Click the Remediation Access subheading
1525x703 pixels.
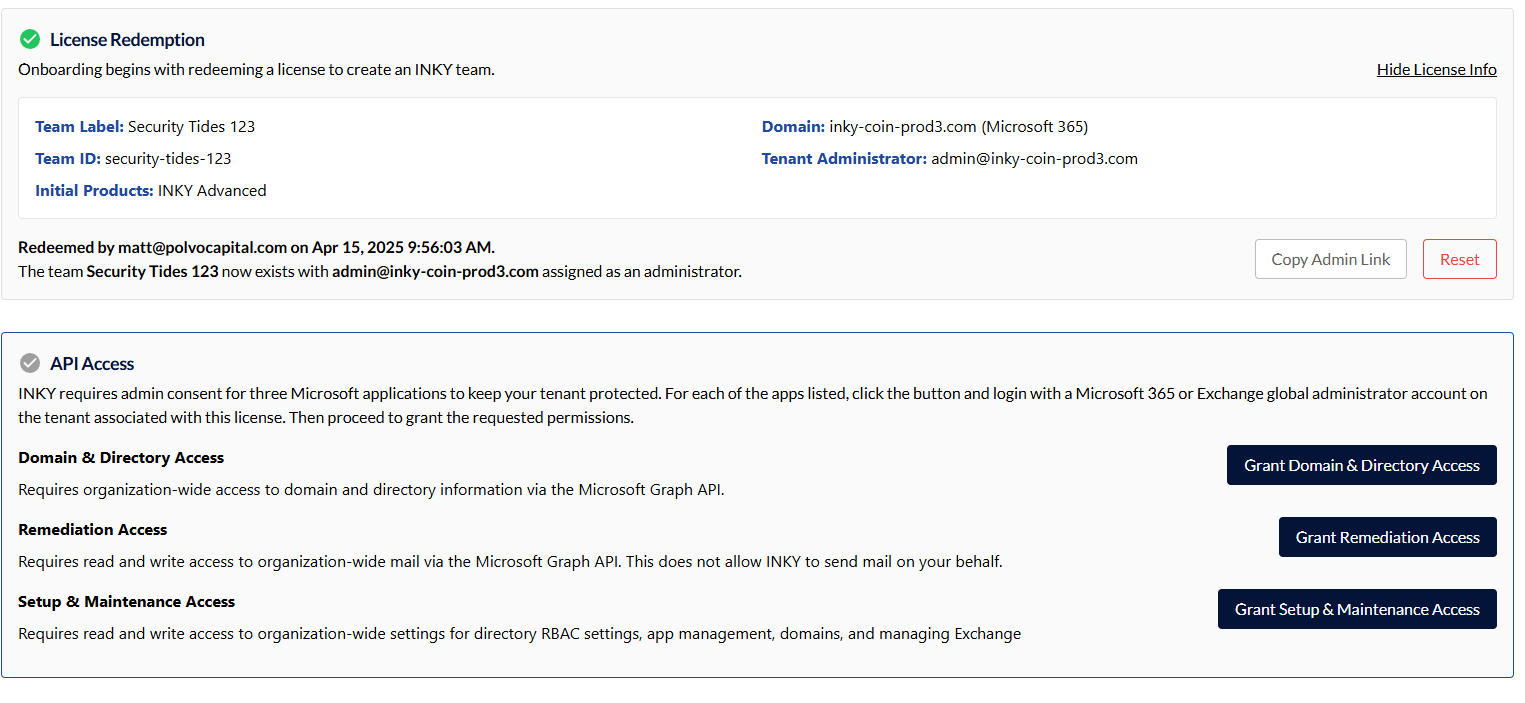tap(93, 530)
